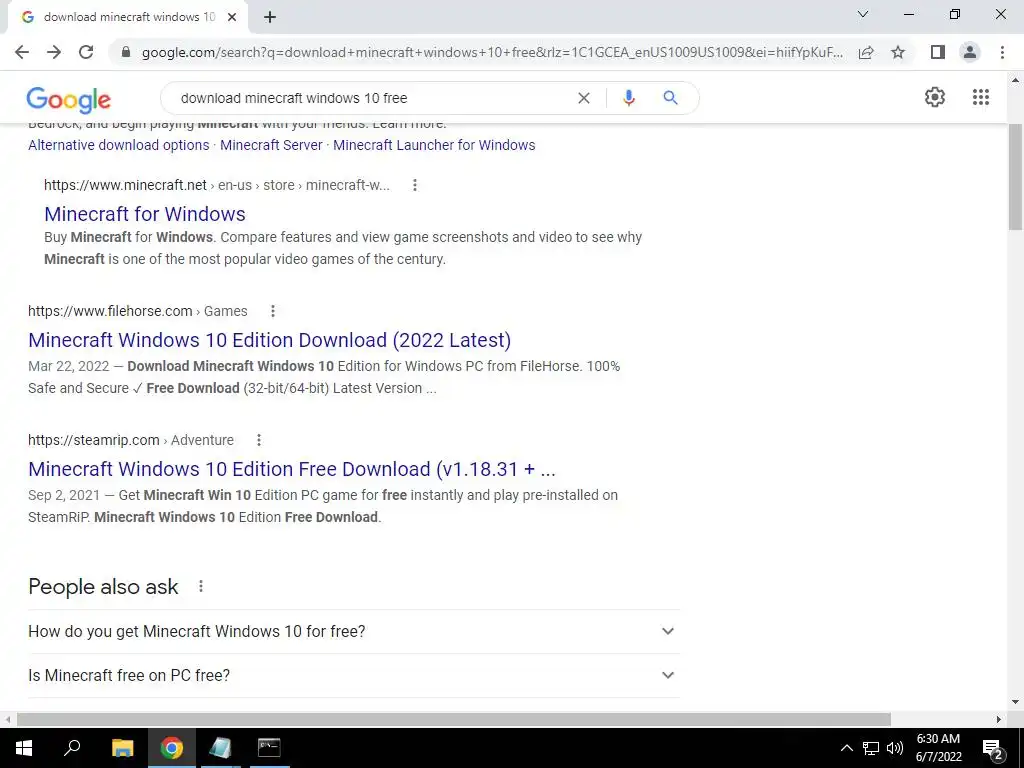The image size is (1024, 768).
Task: Start voice search with microphone icon
Action: point(629,98)
